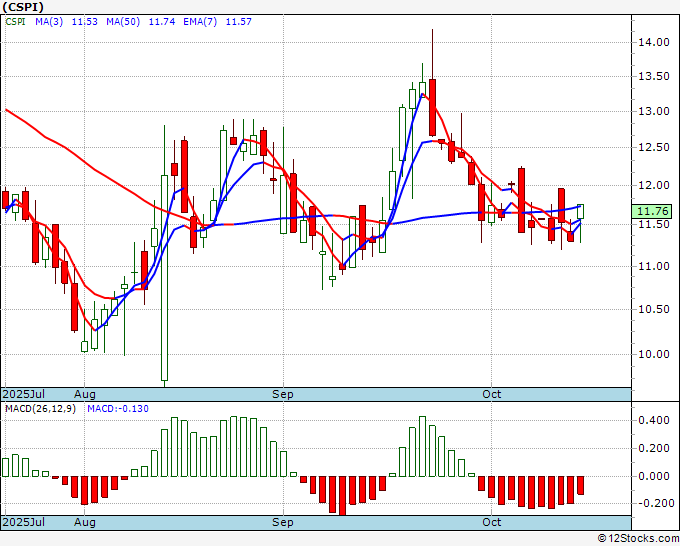Viewport: 680px width, 546px height.
Task: Click the 0.000 MACD axis label
Action: 654,476
